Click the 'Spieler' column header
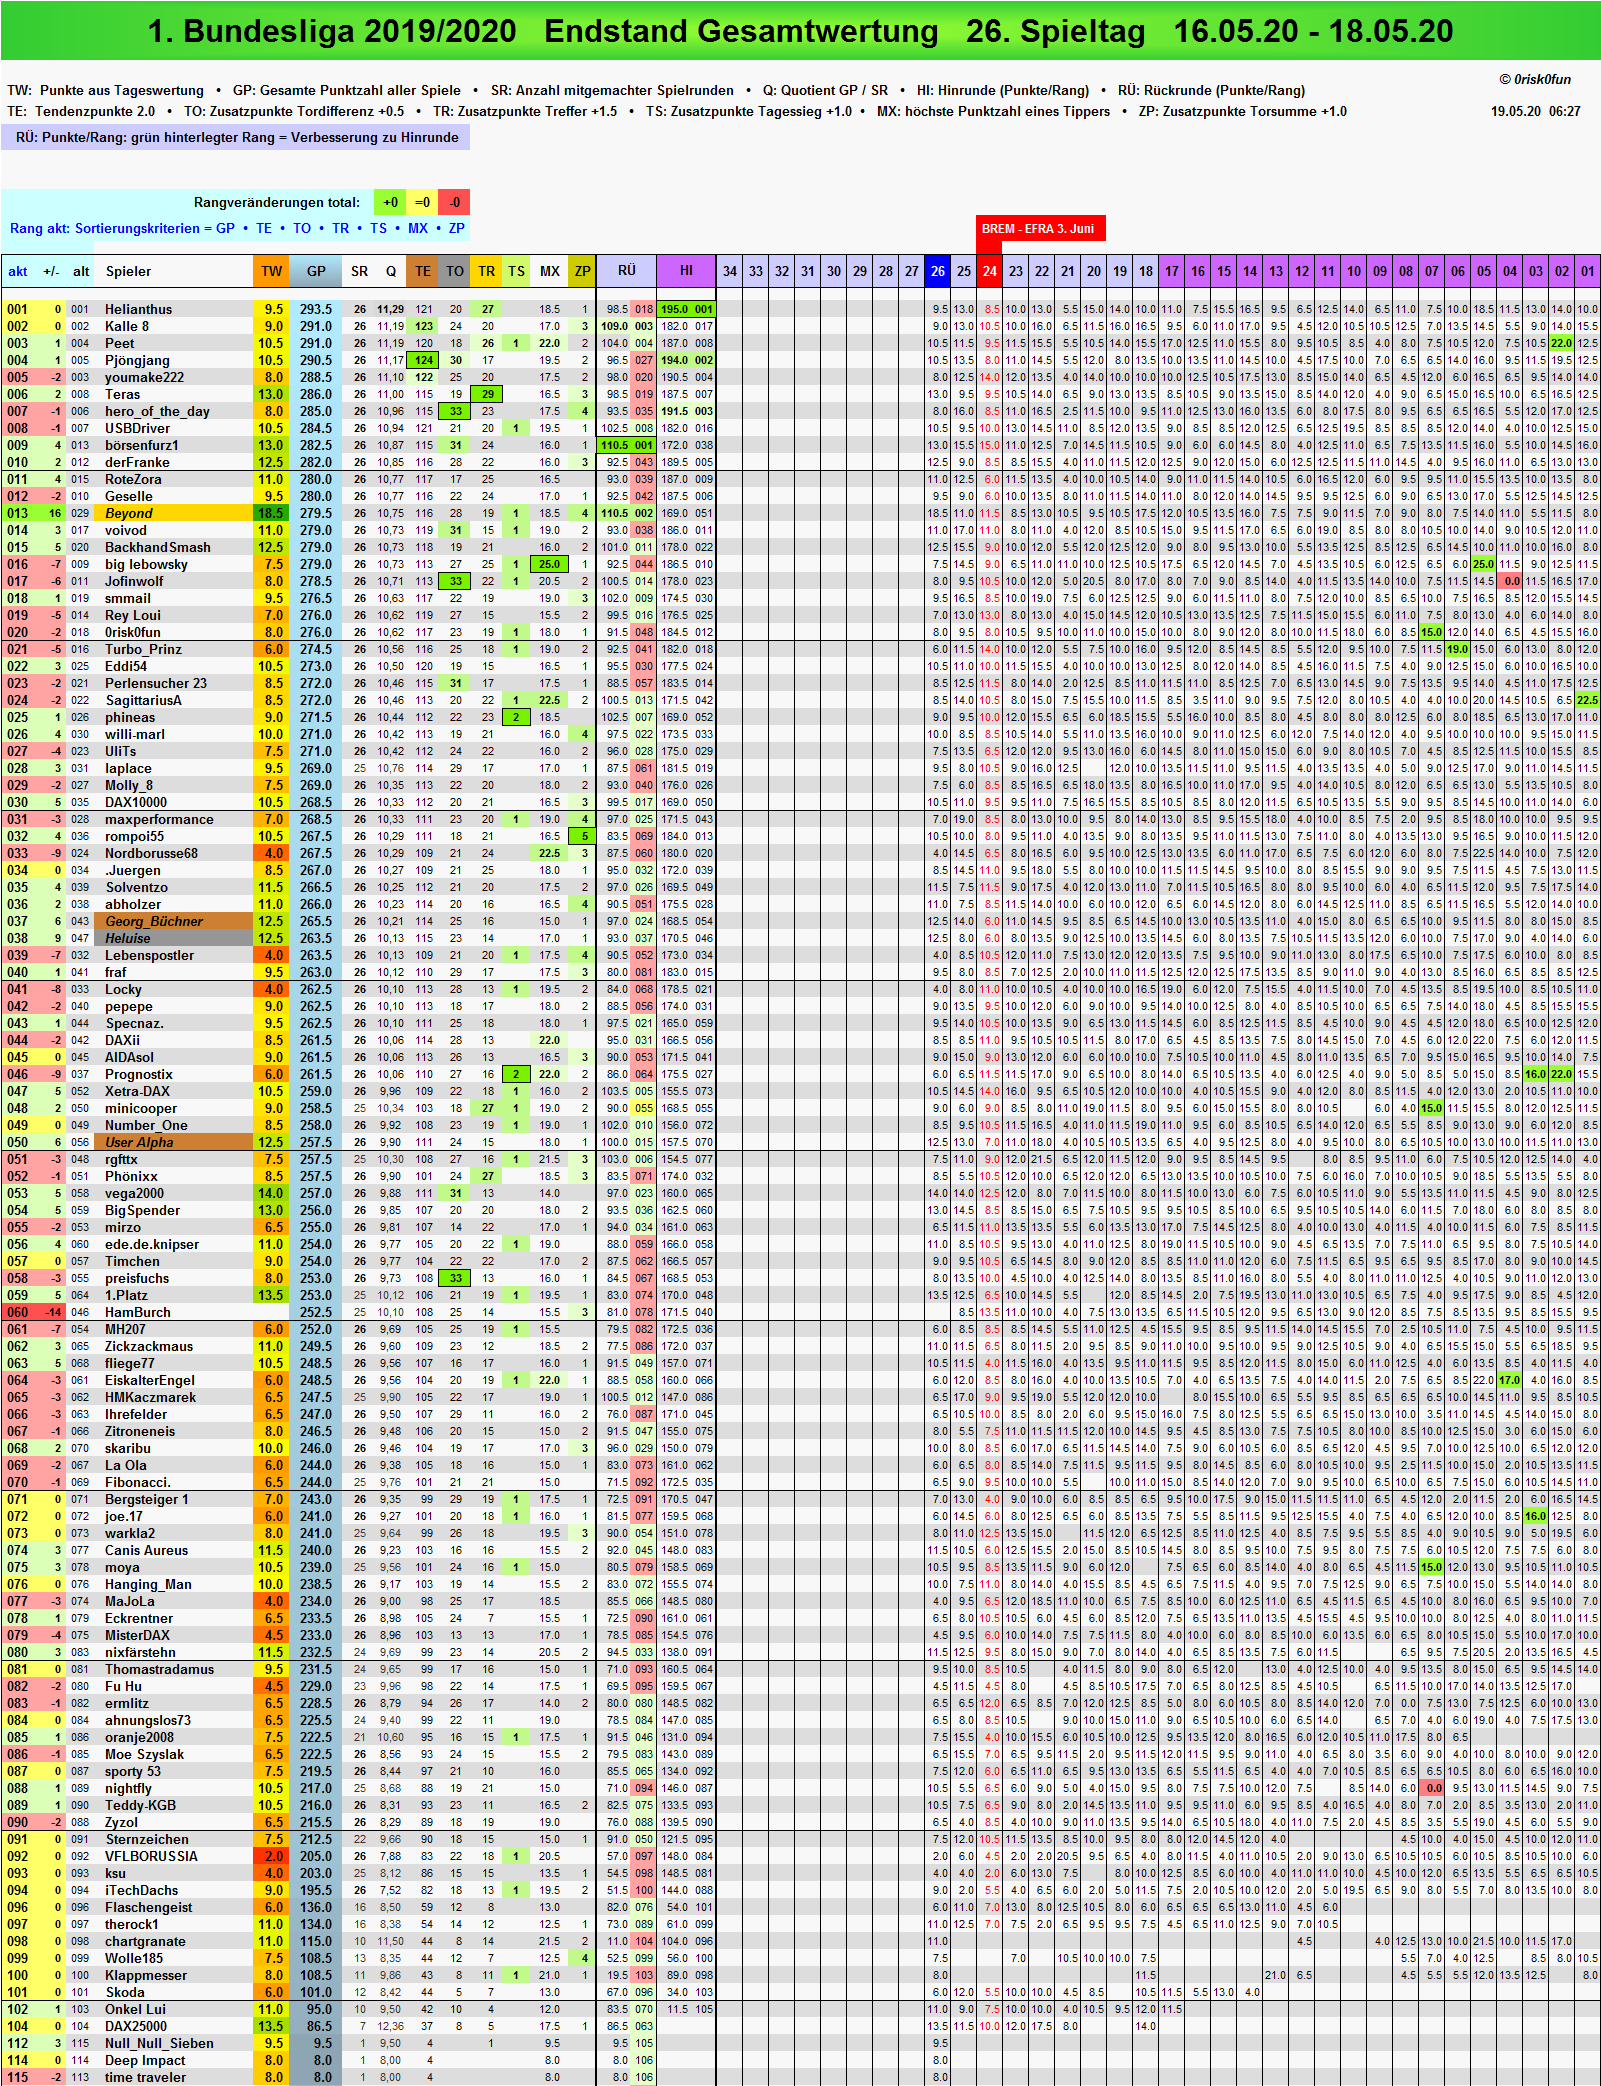This screenshot has width=1601, height=2086. point(129,271)
